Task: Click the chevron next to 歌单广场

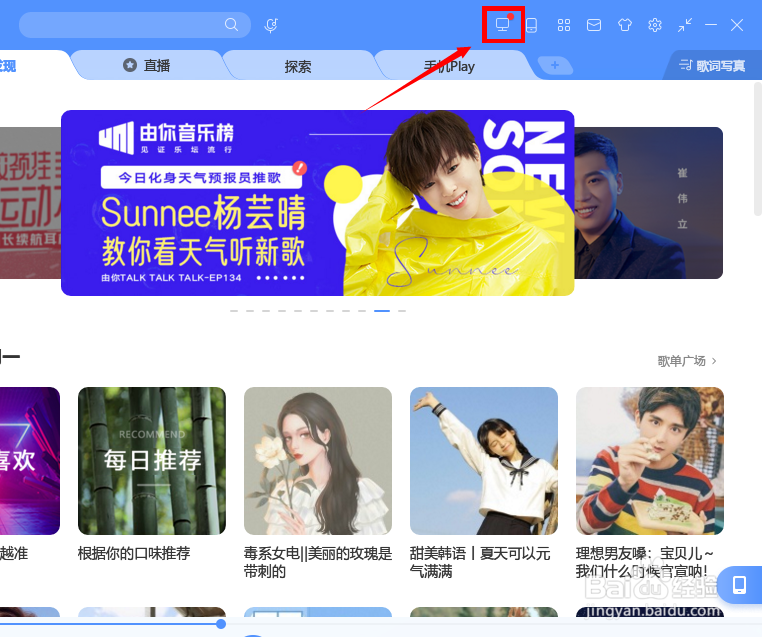Action: [714, 361]
